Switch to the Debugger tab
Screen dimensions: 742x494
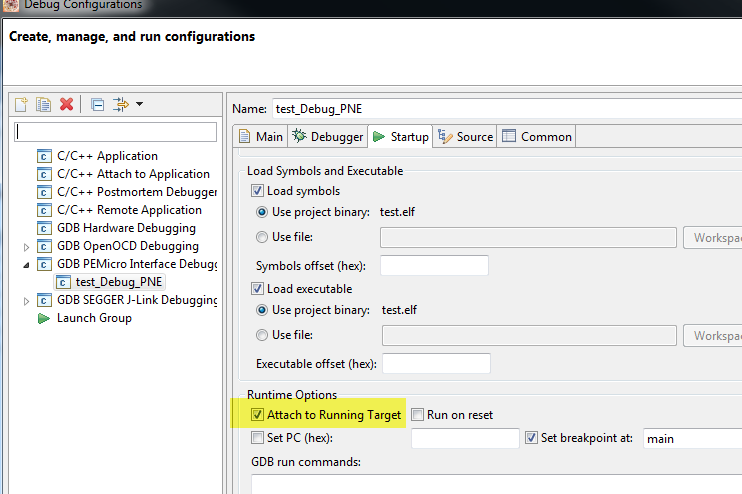click(x=328, y=137)
